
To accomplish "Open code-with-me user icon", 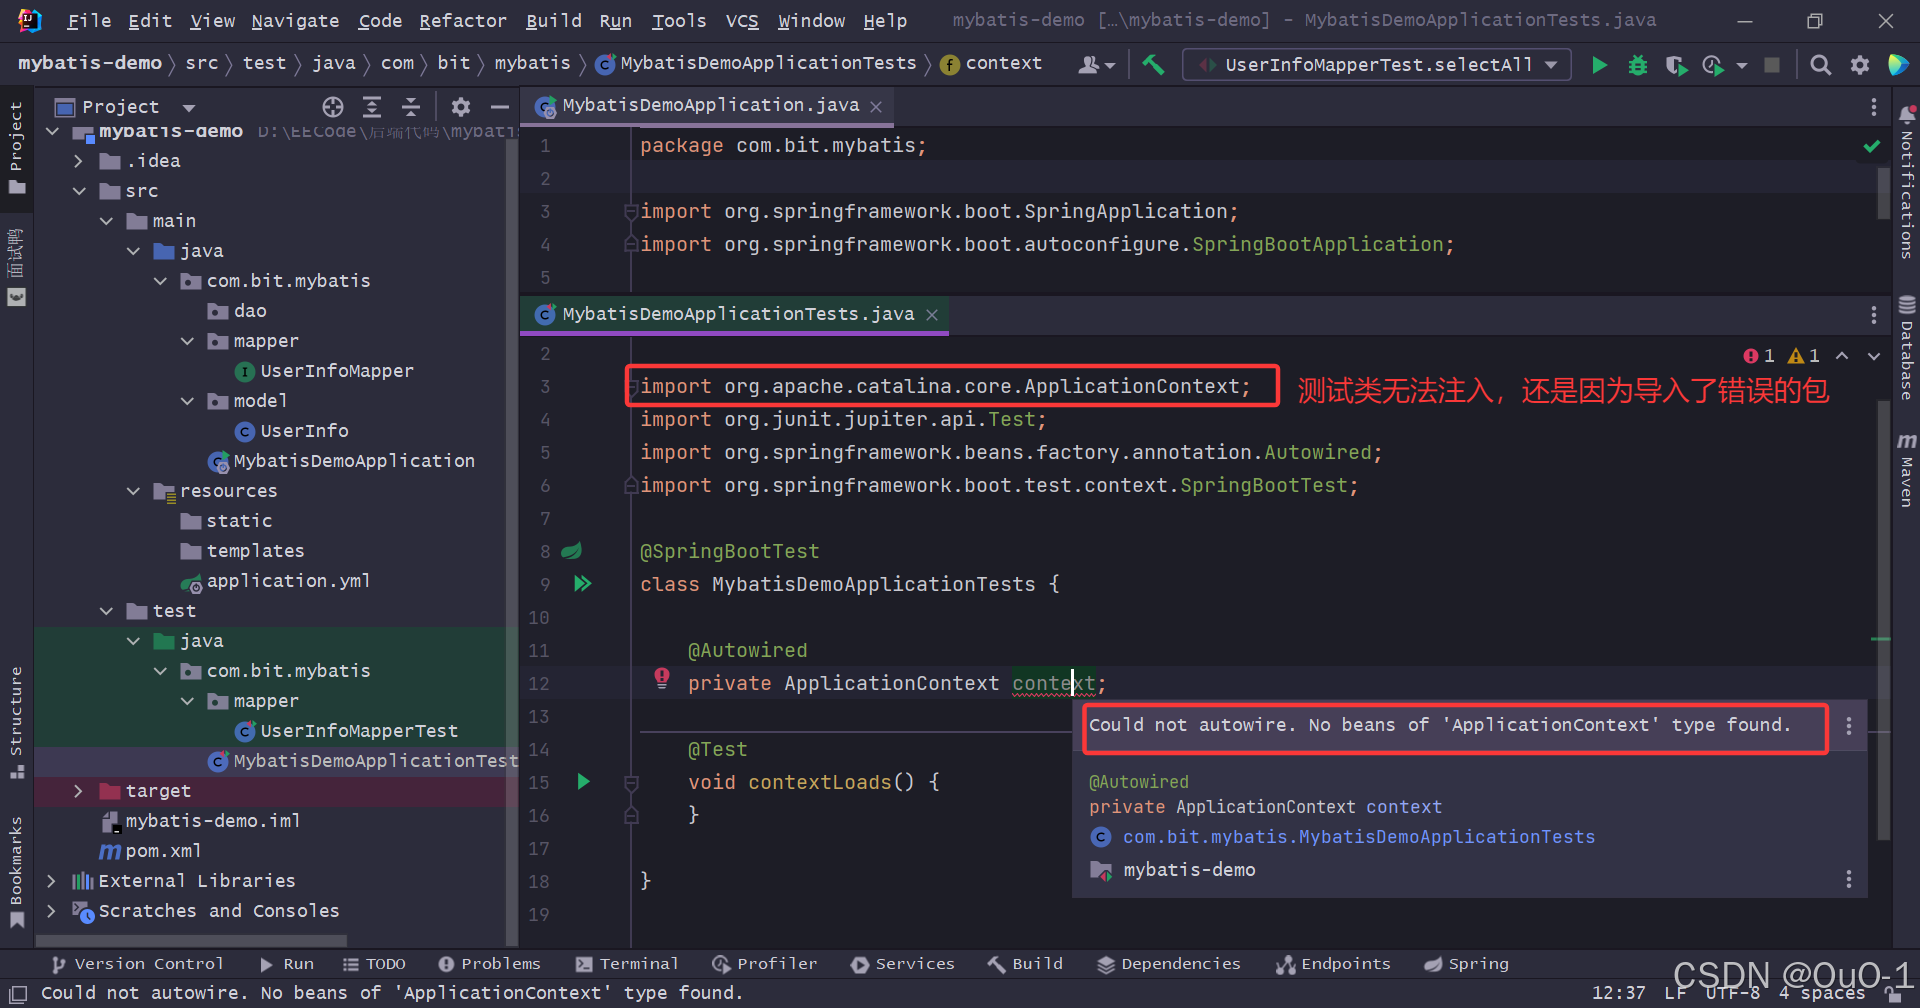I will point(1096,65).
